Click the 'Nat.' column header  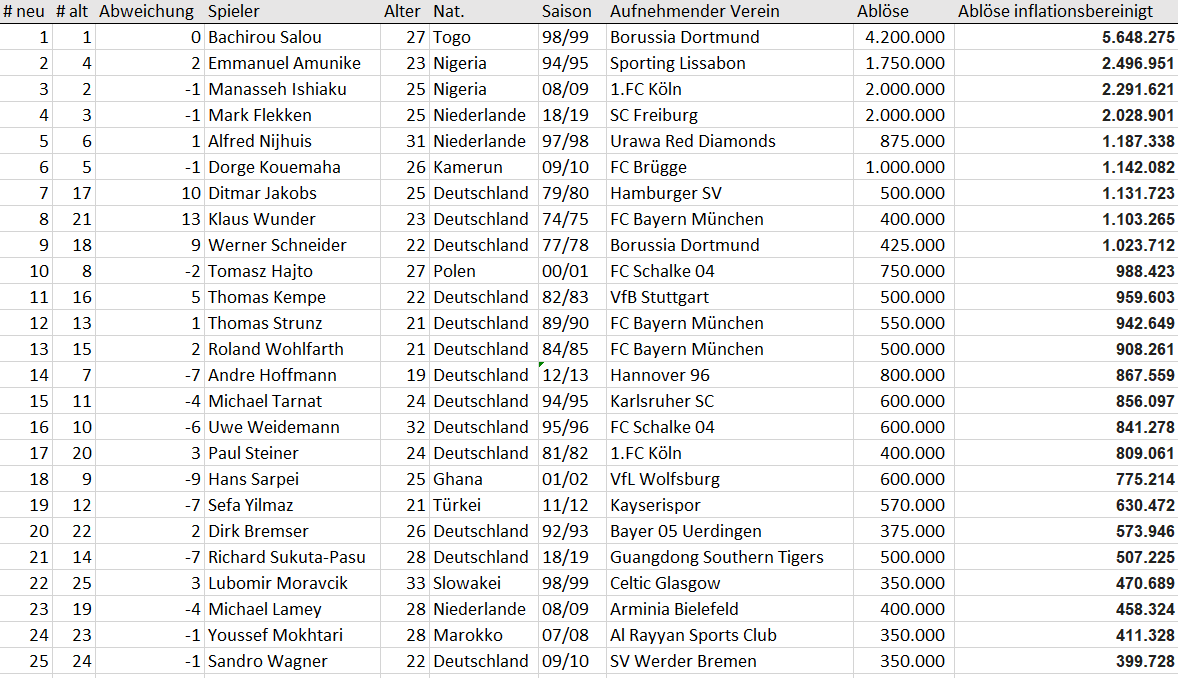click(485, 11)
